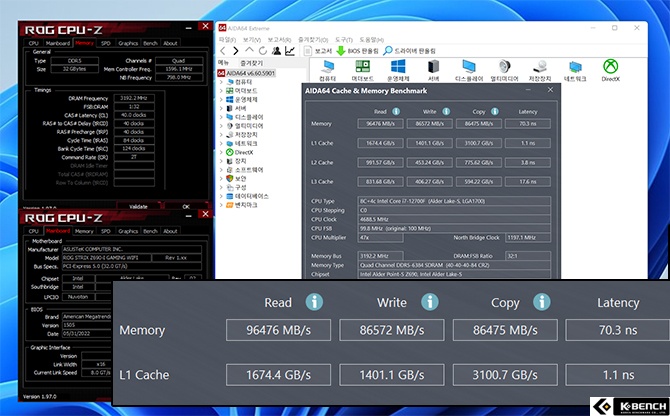Click CPU-Z Model field ROG STRIX Z690-I GAMING WIFI
This screenshot has height=416, width=670.
pos(106,258)
